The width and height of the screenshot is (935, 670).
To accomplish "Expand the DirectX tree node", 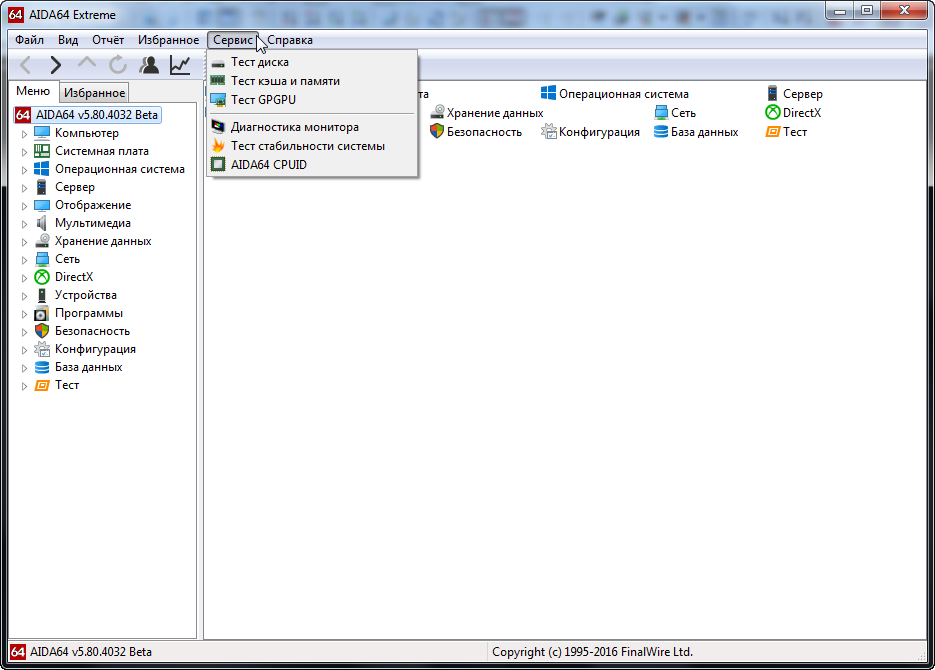I will pyautogui.click(x=24, y=278).
